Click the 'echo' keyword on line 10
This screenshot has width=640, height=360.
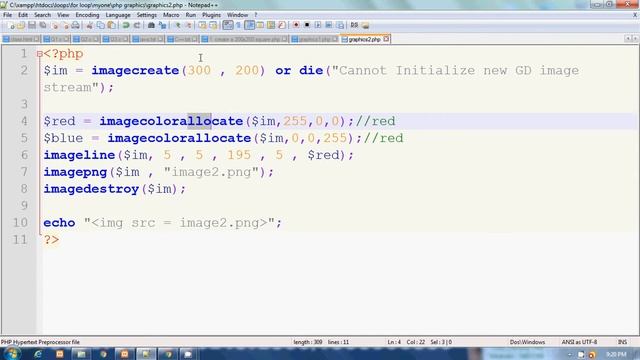tap(59, 223)
